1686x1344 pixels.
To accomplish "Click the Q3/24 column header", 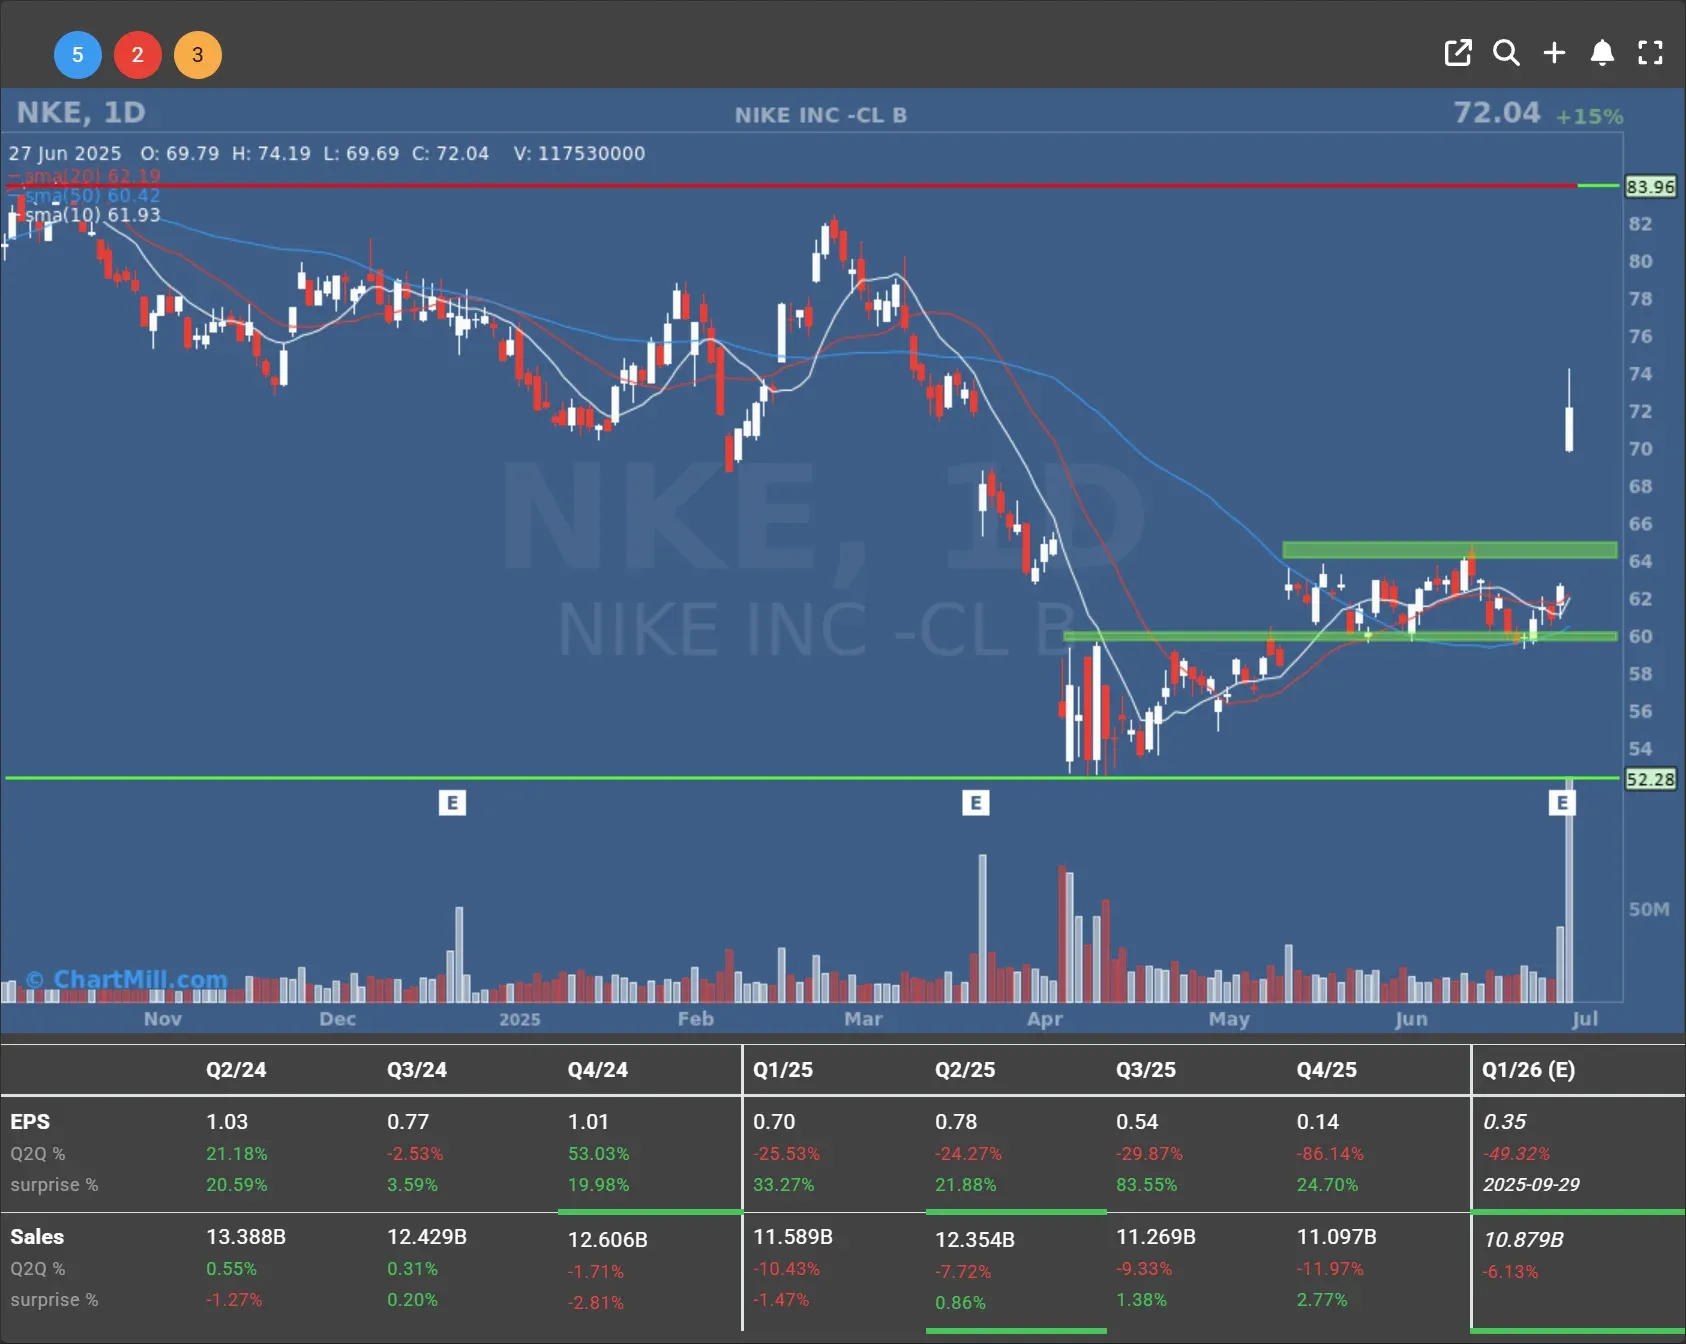I will click(x=417, y=1069).
